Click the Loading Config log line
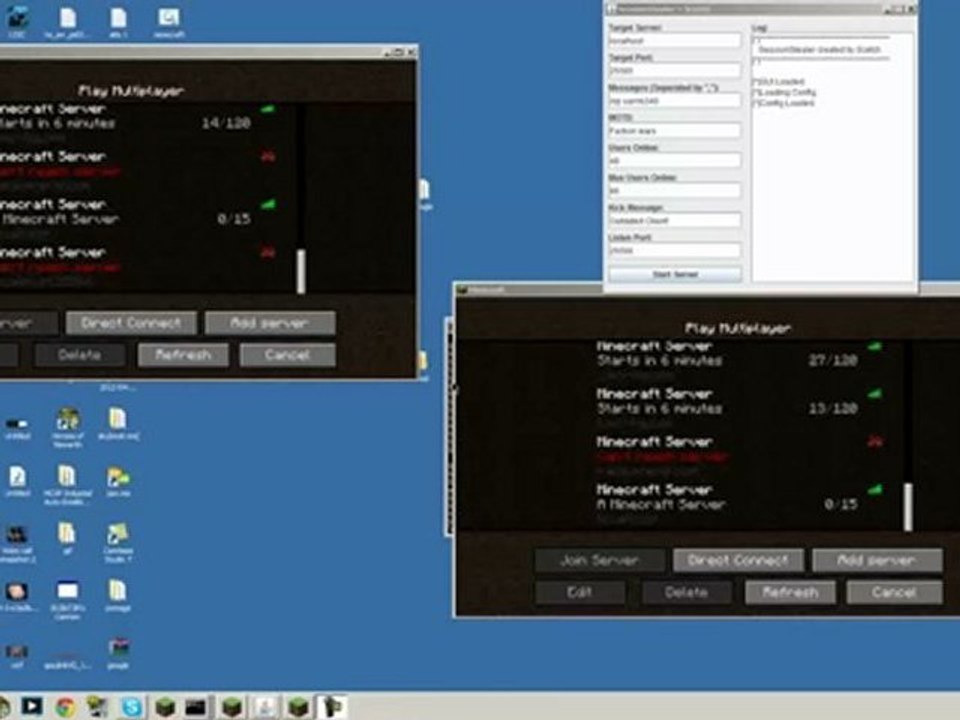 (784, 92)
